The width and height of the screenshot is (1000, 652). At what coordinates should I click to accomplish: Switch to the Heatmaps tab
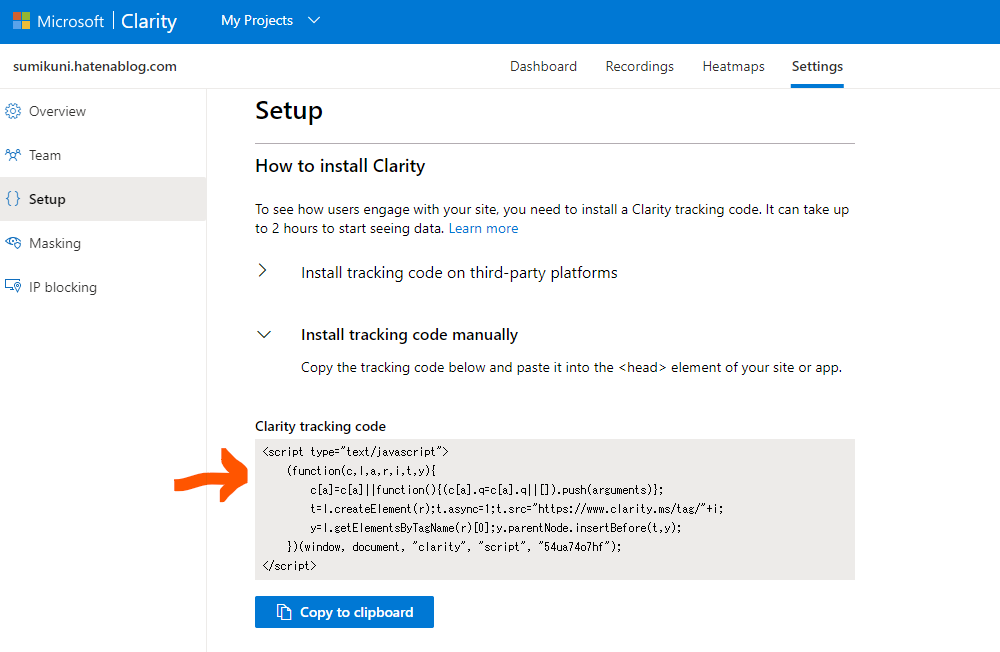pyautogui.click(x=733, y=66)
